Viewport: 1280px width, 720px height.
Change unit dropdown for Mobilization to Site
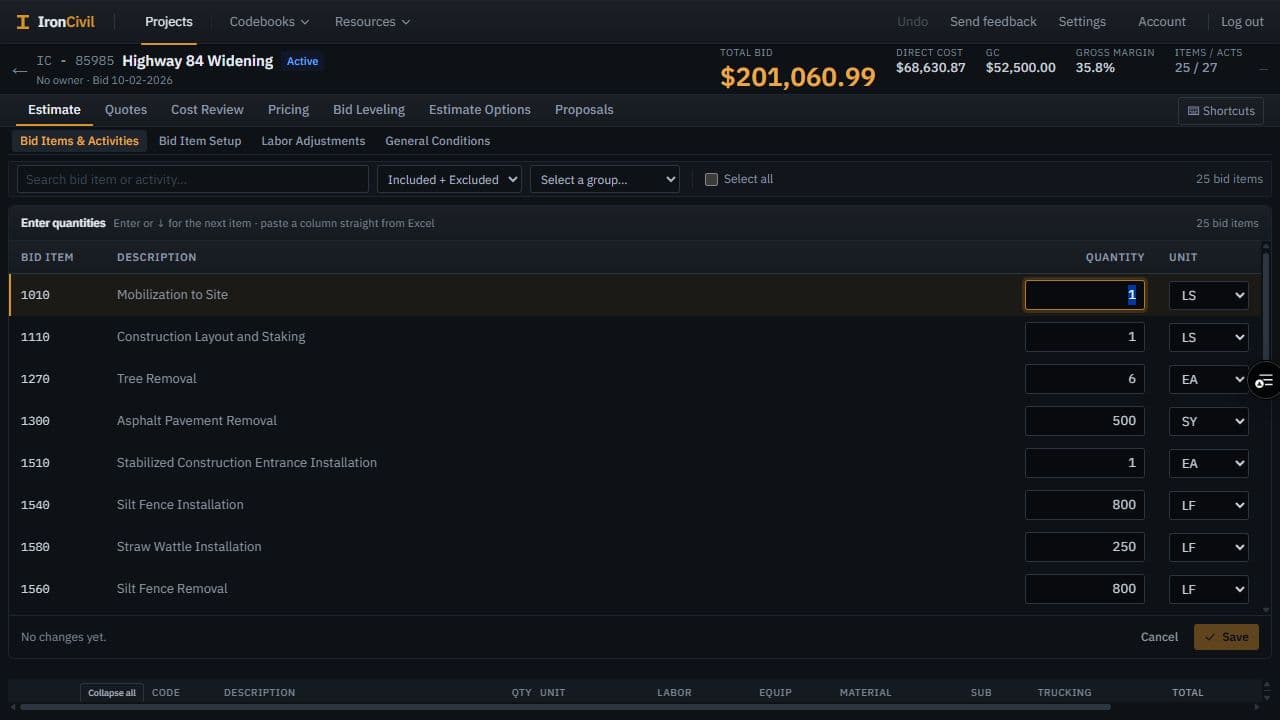tap(1208, 295)
